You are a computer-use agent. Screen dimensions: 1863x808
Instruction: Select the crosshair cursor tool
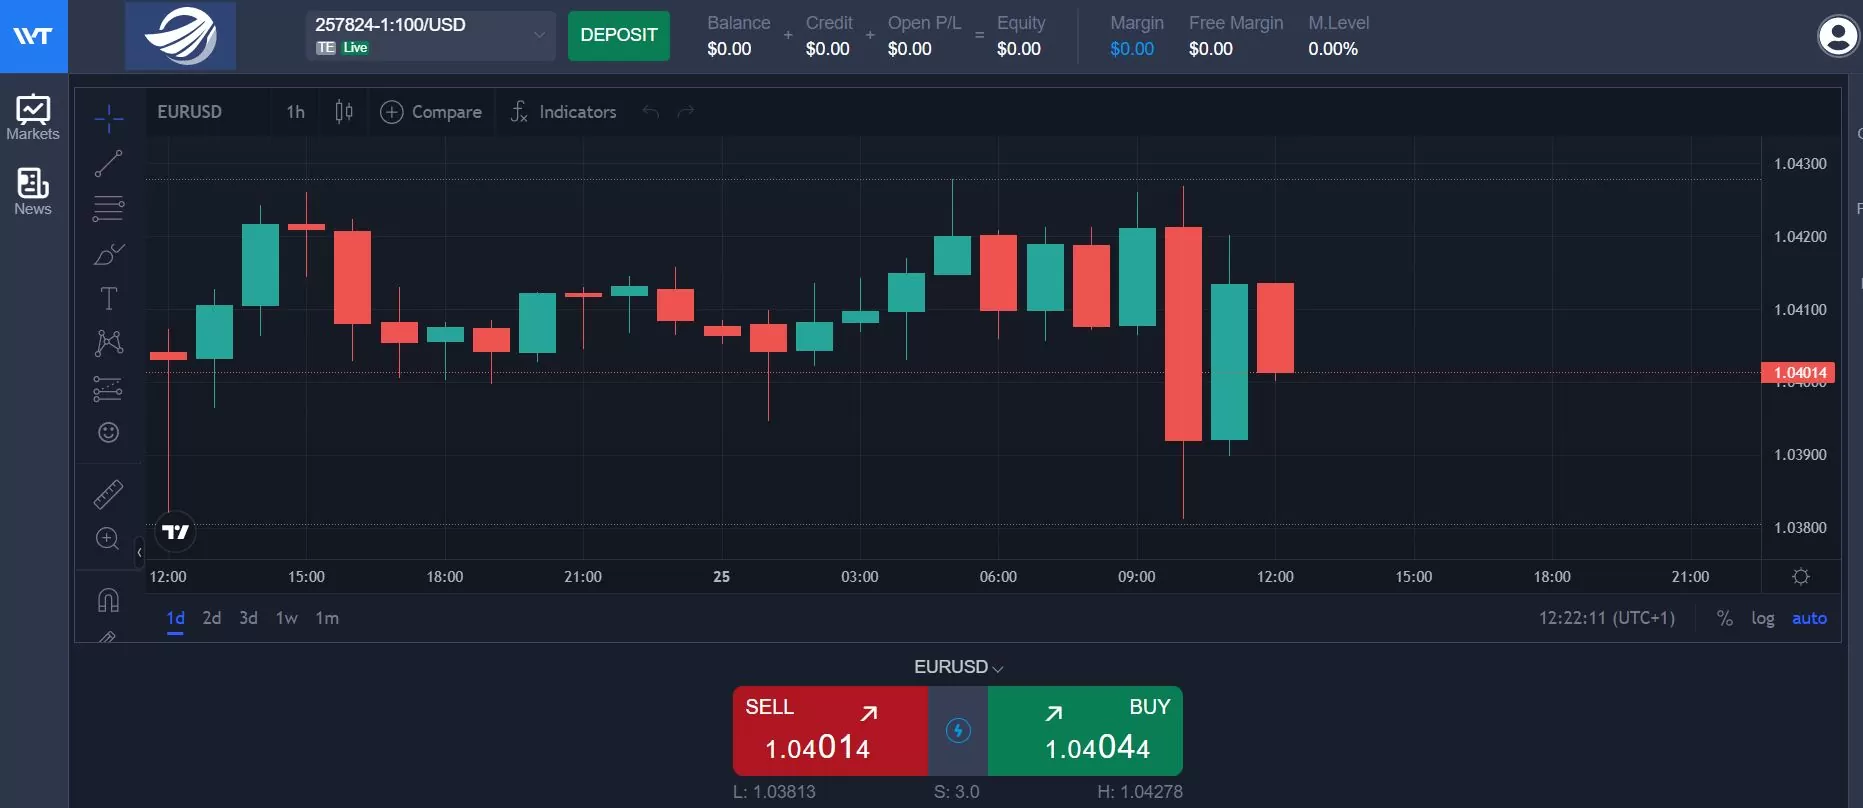point(109,119)
